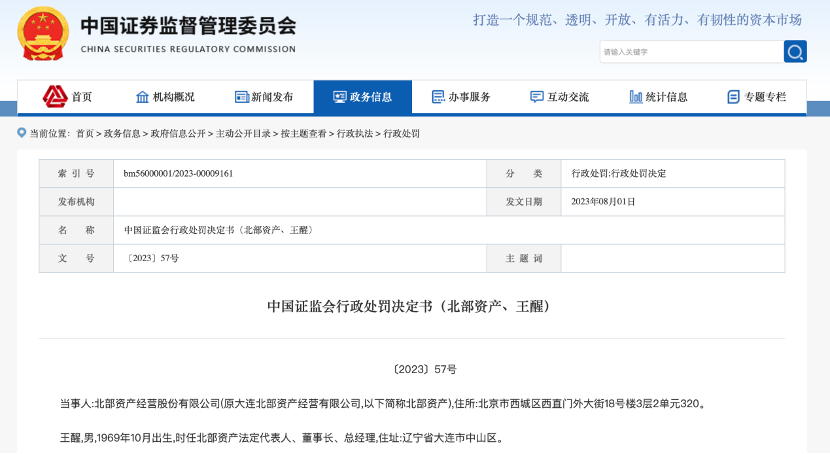This screenshot has width=830, height=454.
Task: Open the 专题专栏 navigation tab
Action: point(757,97)
